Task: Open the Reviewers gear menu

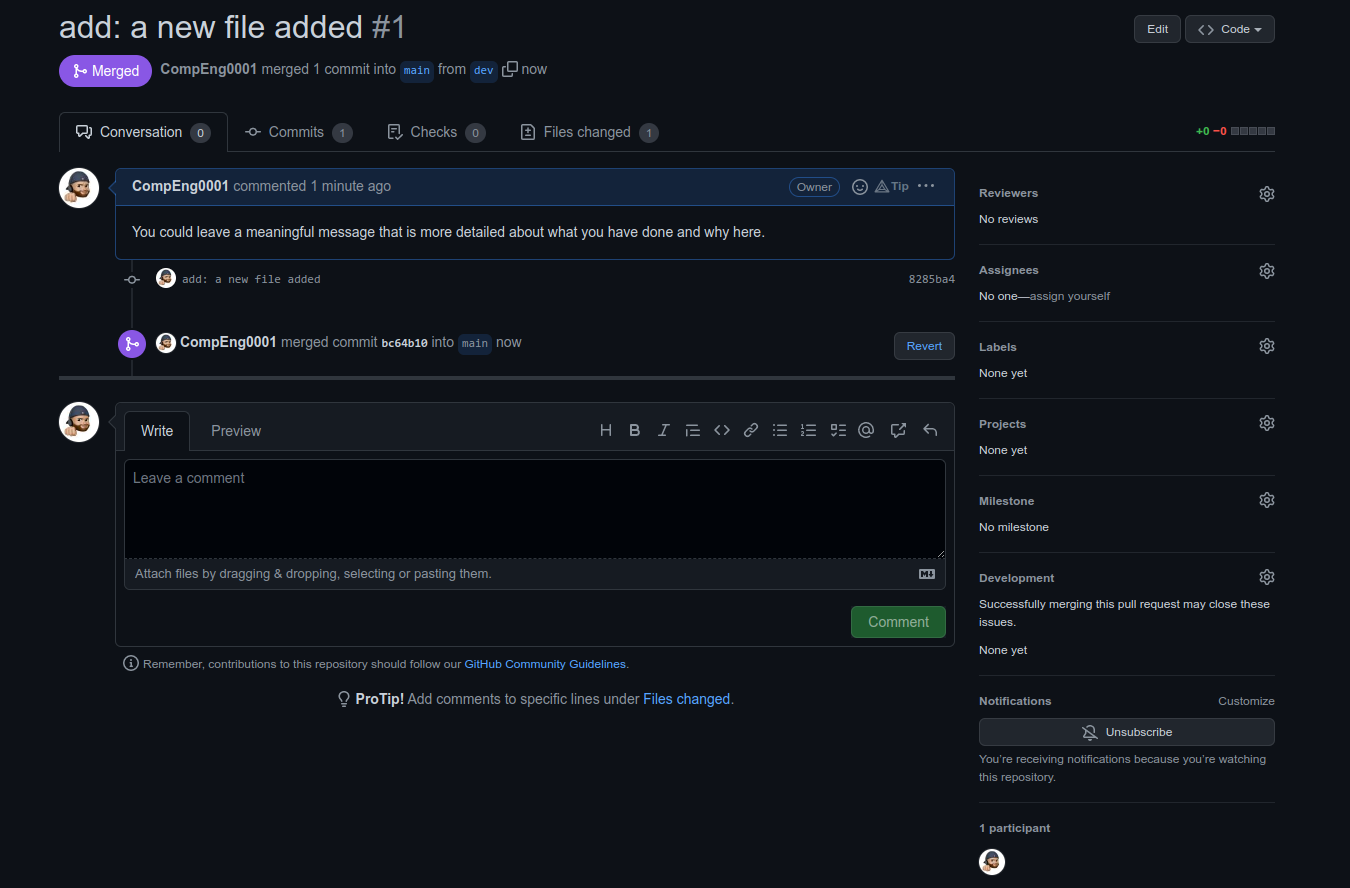Action: (1266, 194)
